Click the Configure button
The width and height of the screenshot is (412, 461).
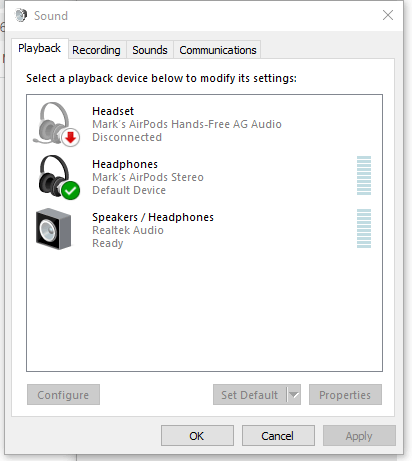(63, 395)
